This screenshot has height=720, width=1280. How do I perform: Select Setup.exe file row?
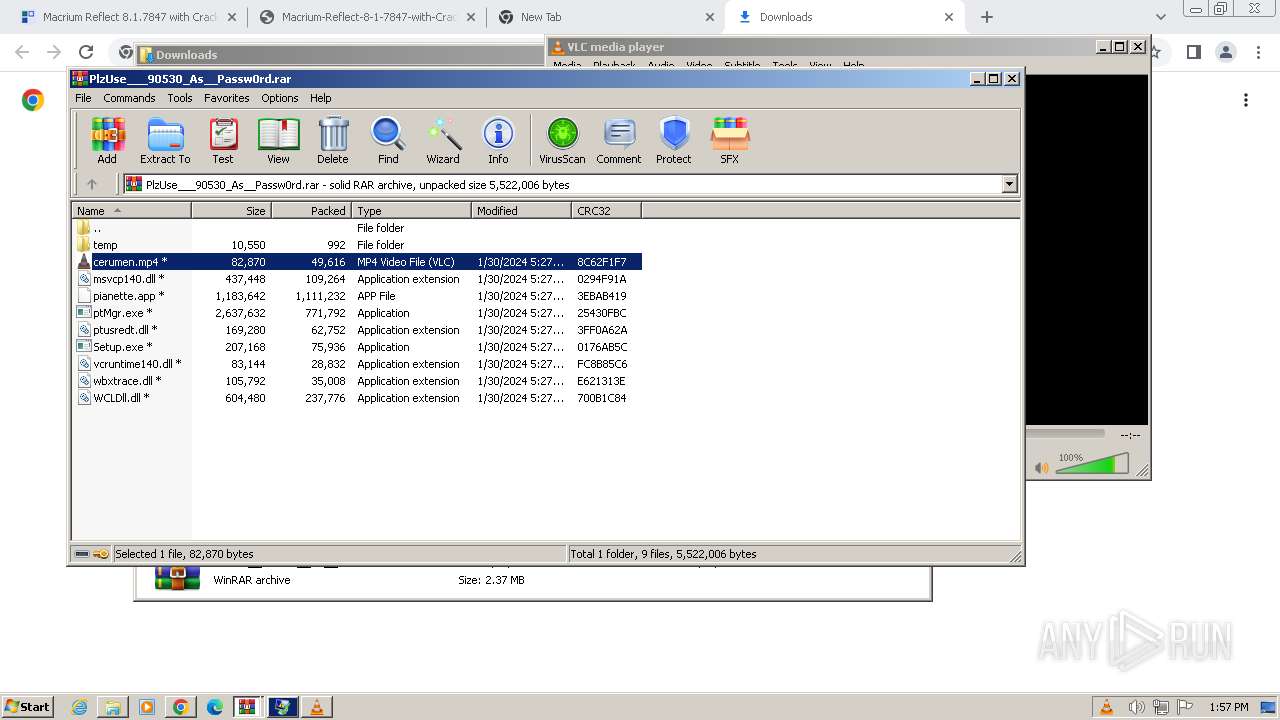357,347
